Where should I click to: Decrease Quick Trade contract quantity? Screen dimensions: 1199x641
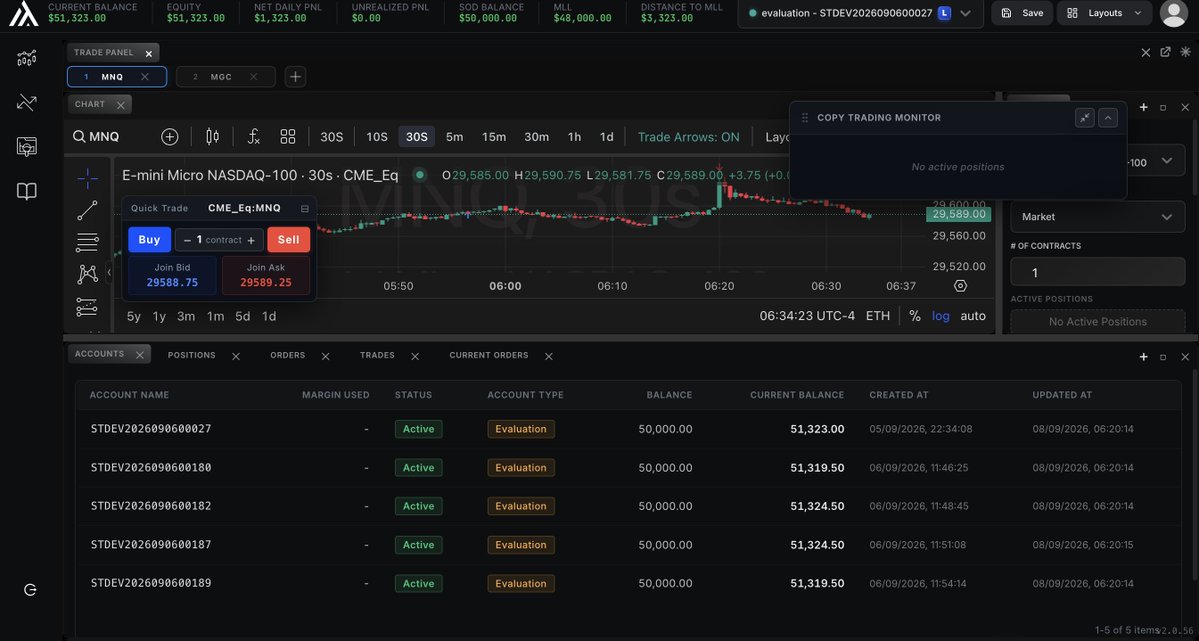click(187, 240)
